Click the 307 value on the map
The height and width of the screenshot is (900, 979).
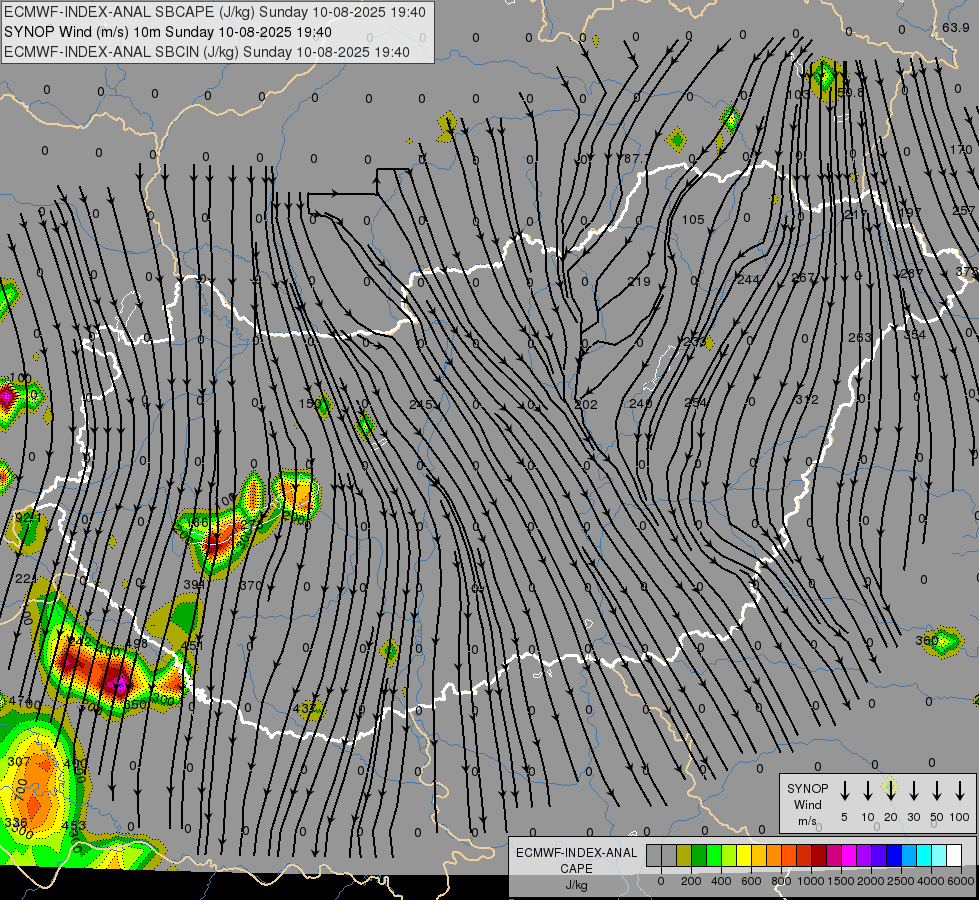click(19, 761)
